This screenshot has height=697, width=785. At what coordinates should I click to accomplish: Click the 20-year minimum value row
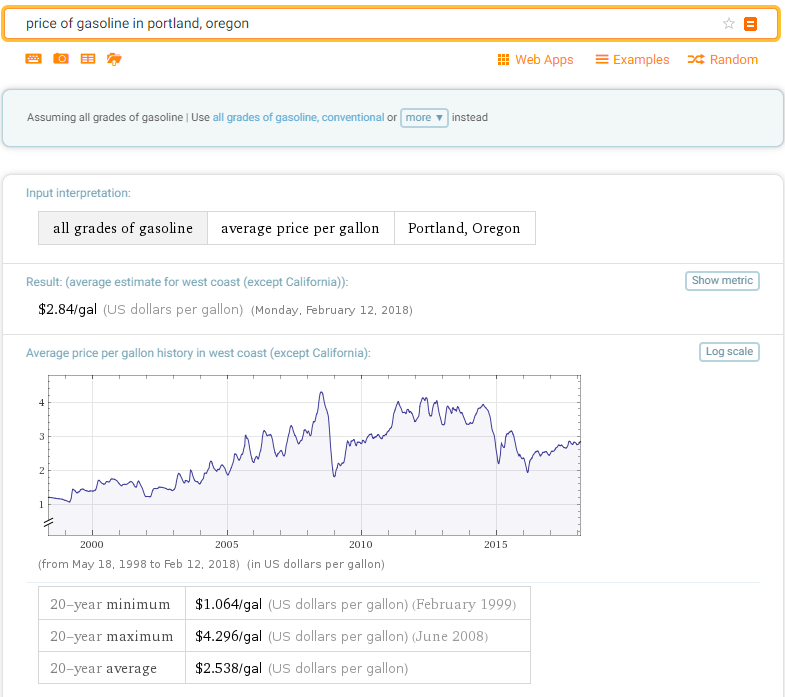(x=284, y=604)
